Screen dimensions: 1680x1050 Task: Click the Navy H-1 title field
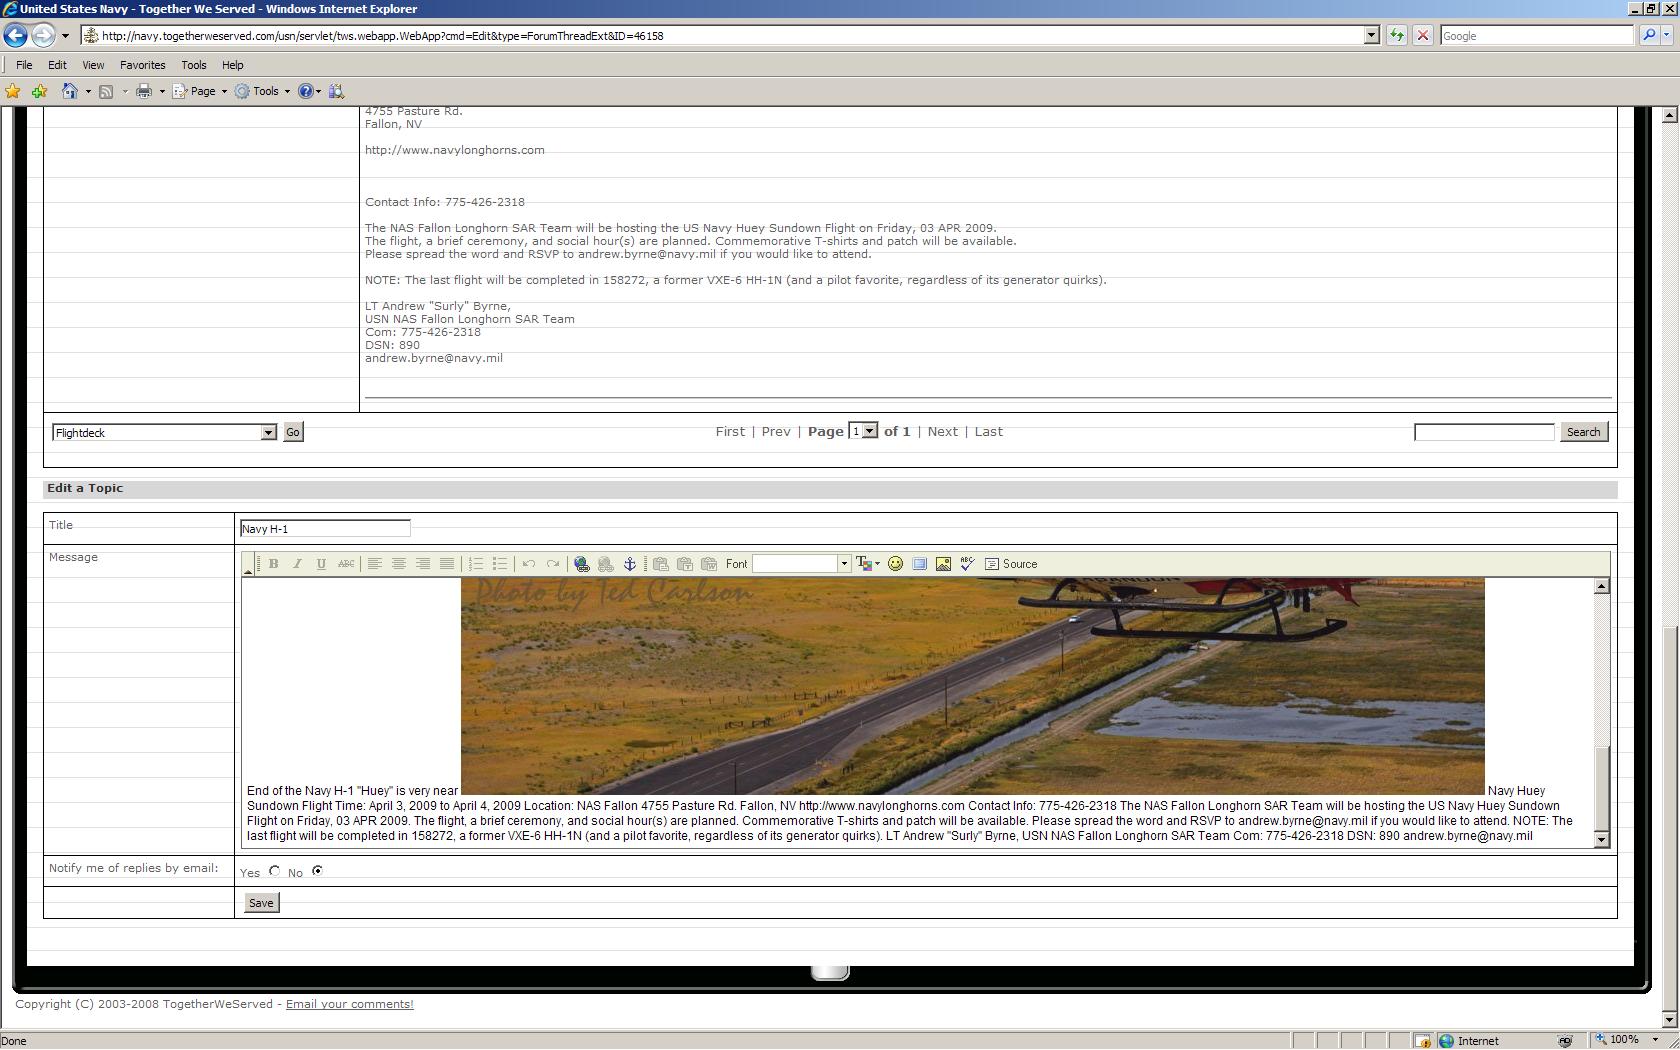click(x=325, y=528)
